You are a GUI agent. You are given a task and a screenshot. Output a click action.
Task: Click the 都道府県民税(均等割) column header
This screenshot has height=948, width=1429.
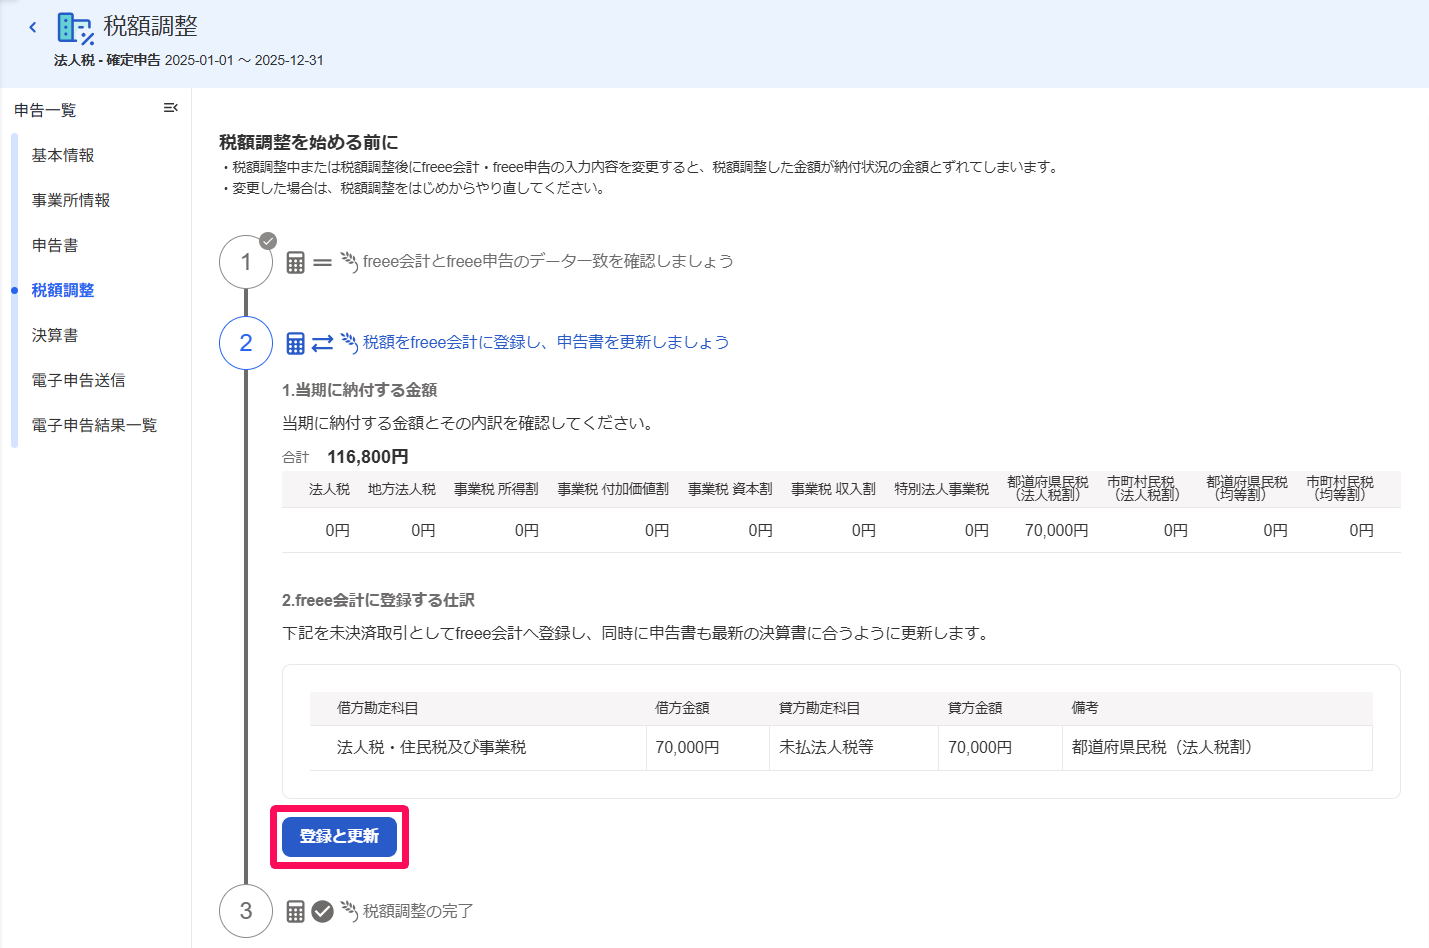tap(1247, 488)
